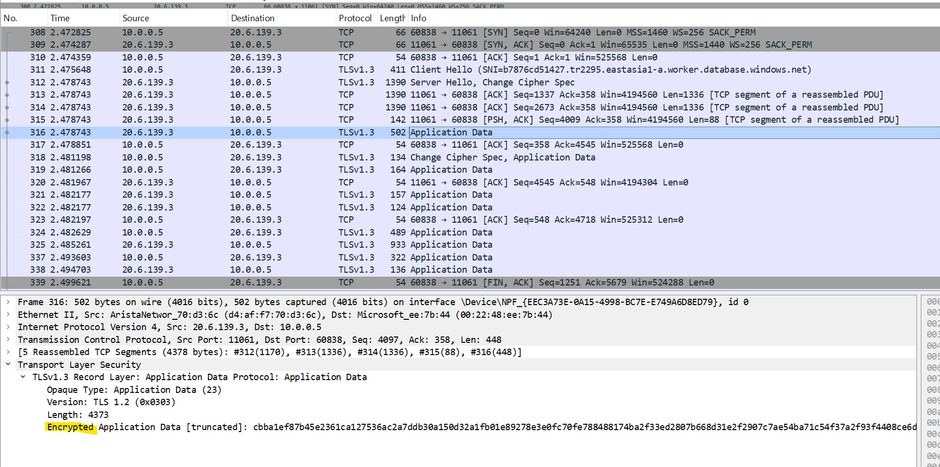The image size is (940, 467).
Task: Select packet 320 ACK Seq=4545 row
Action: click(x=470, y=182)
